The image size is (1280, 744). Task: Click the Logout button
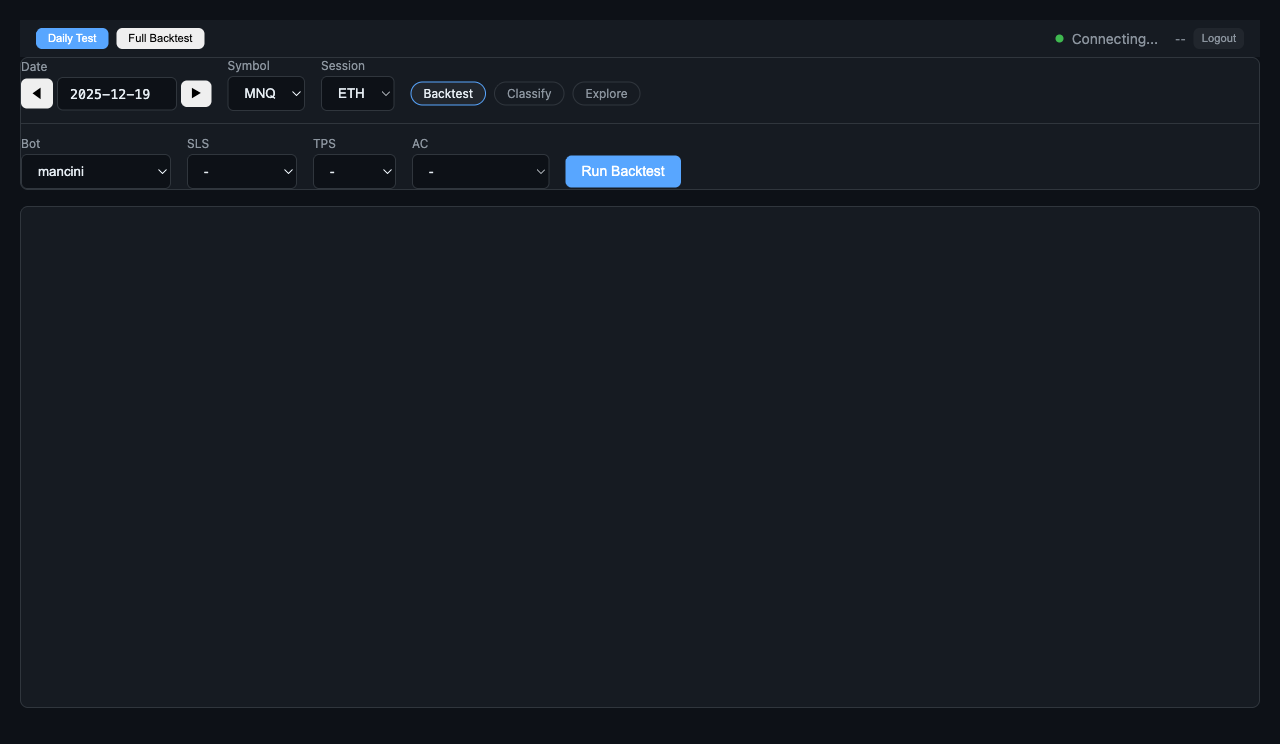click(1218, 38)
